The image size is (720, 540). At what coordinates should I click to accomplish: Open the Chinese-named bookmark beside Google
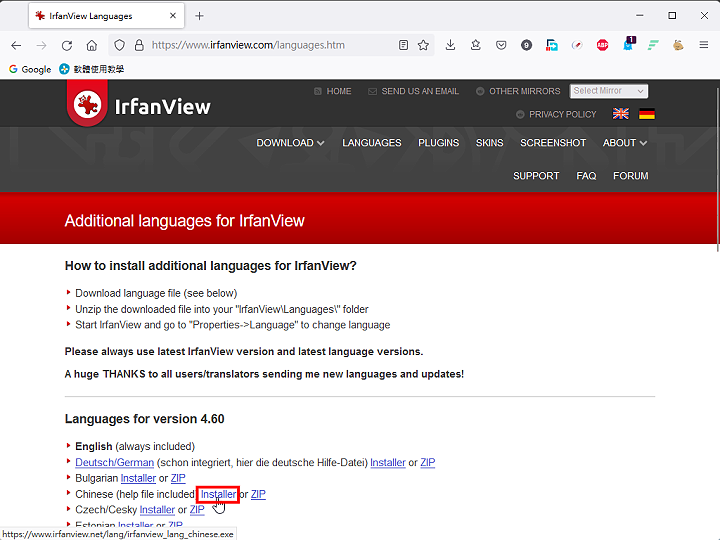tap(92, 69)
